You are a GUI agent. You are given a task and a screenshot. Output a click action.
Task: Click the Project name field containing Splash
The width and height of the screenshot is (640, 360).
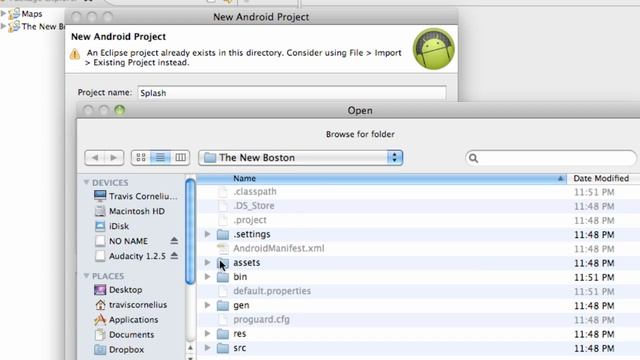tap(292, 93)
